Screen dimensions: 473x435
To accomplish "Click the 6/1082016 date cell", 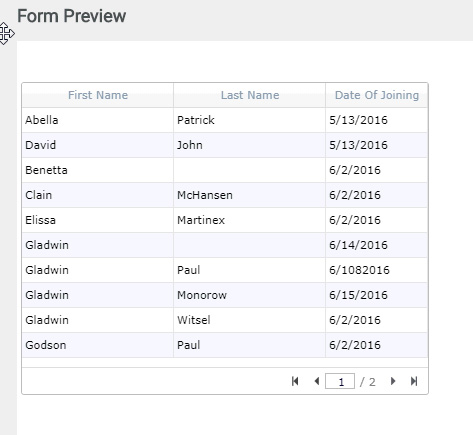I will pos(377,270).
